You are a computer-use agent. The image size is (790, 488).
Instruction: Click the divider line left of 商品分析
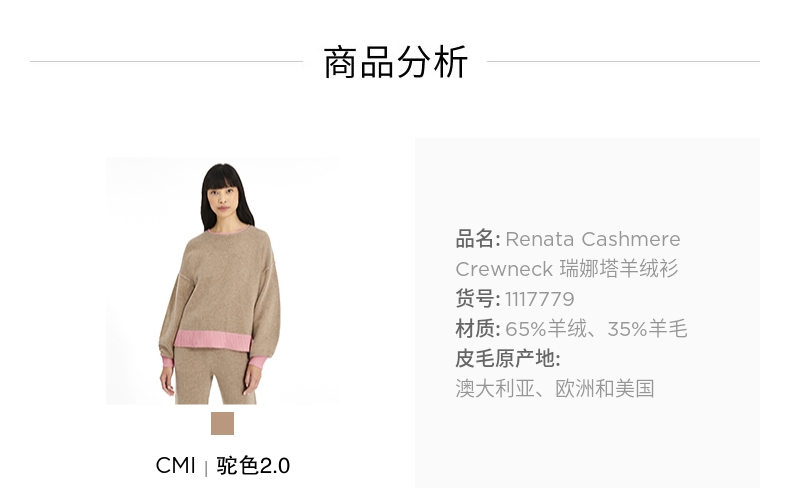(x=167, y=61)
